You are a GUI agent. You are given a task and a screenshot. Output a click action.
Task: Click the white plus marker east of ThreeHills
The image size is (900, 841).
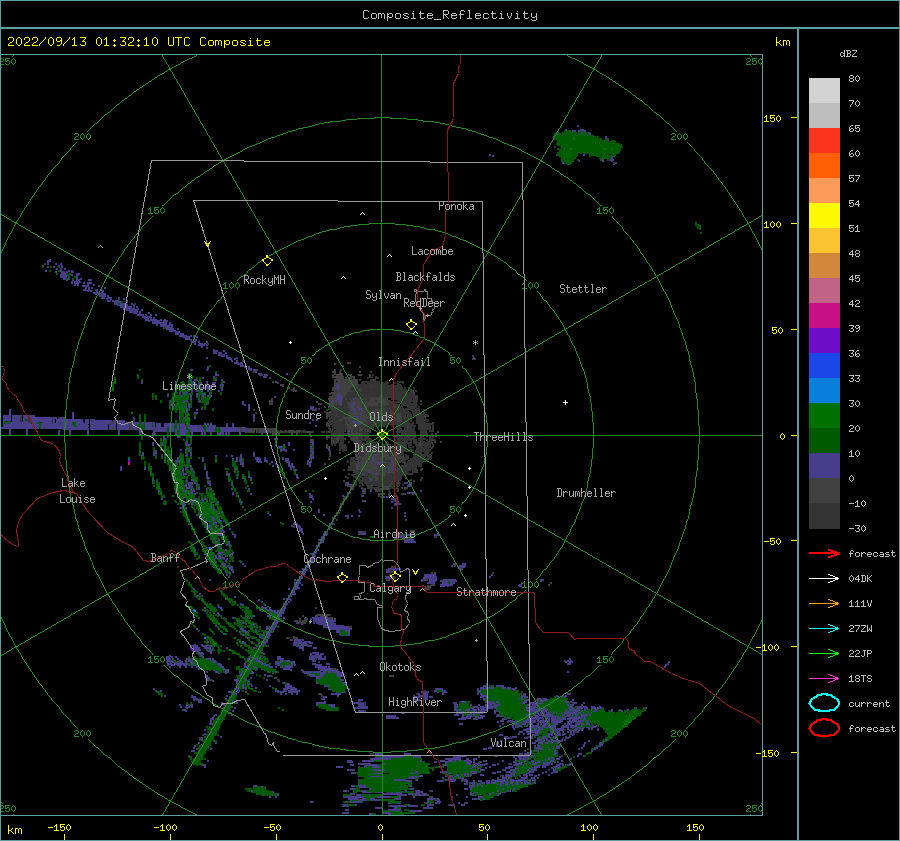(565, 402)
